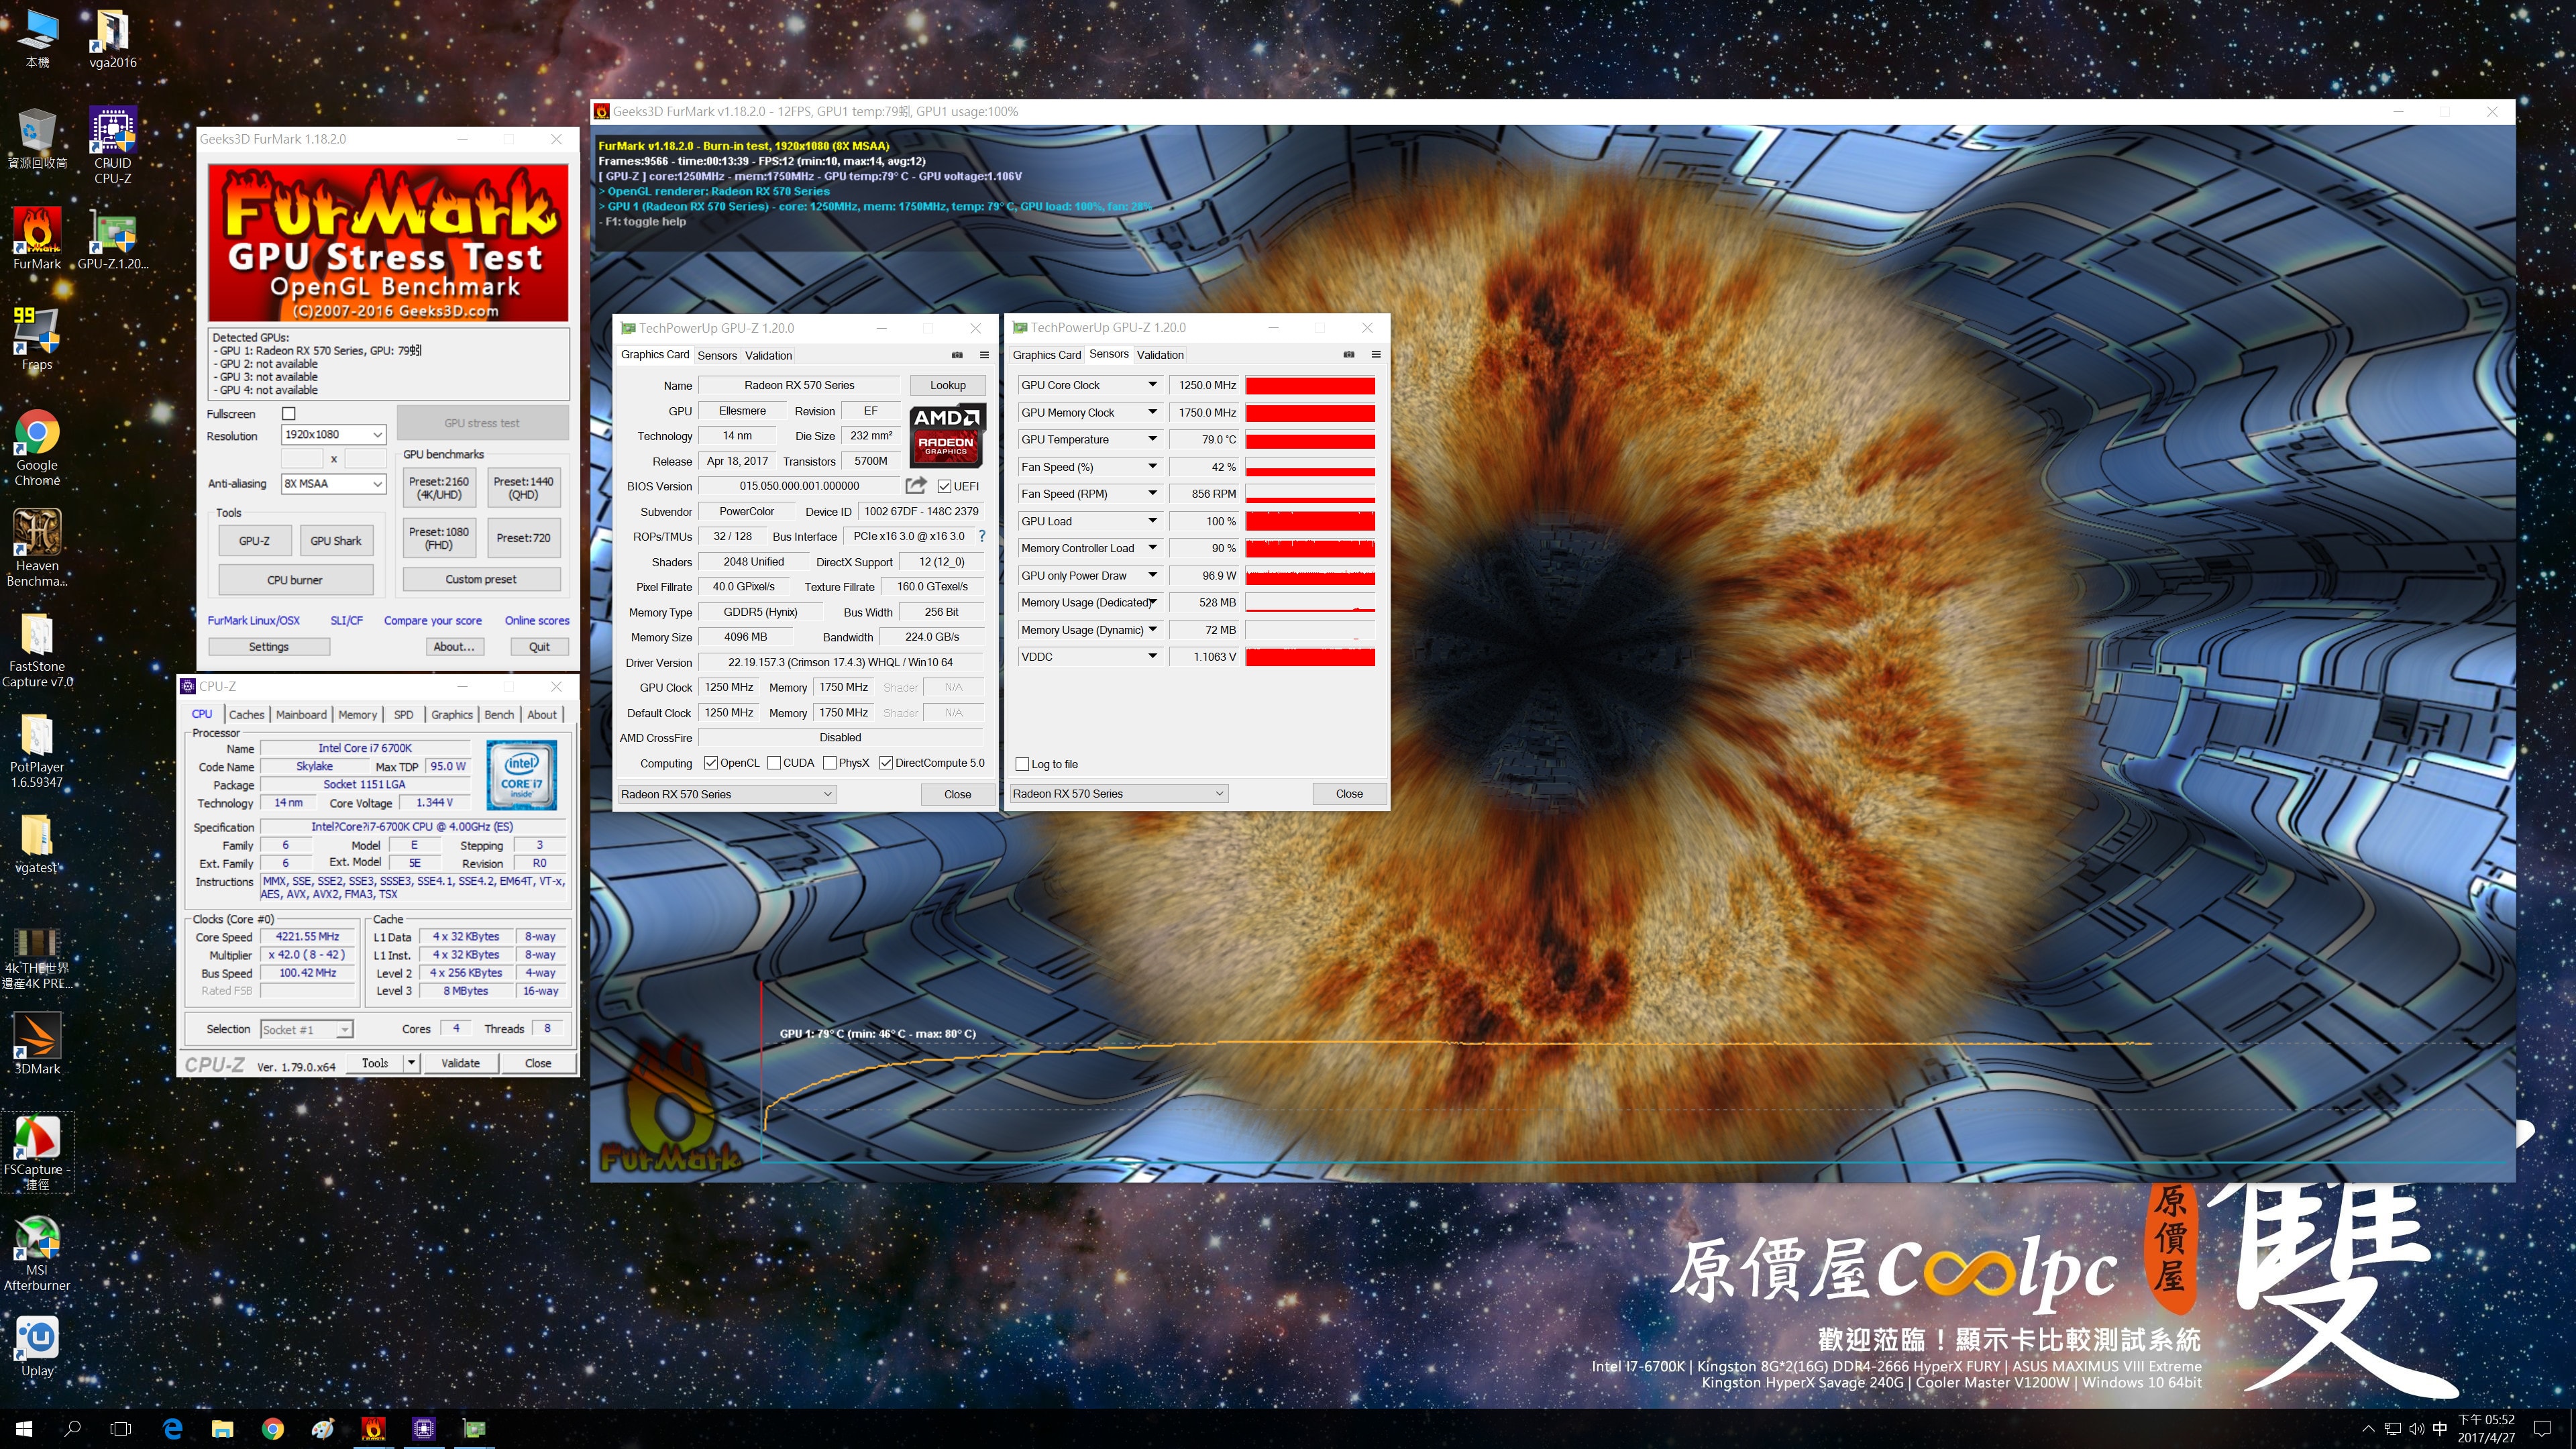
Task: Open the Mainboard tab in CPU-Z
Action: pyautogui.click(x=301, y=715)
